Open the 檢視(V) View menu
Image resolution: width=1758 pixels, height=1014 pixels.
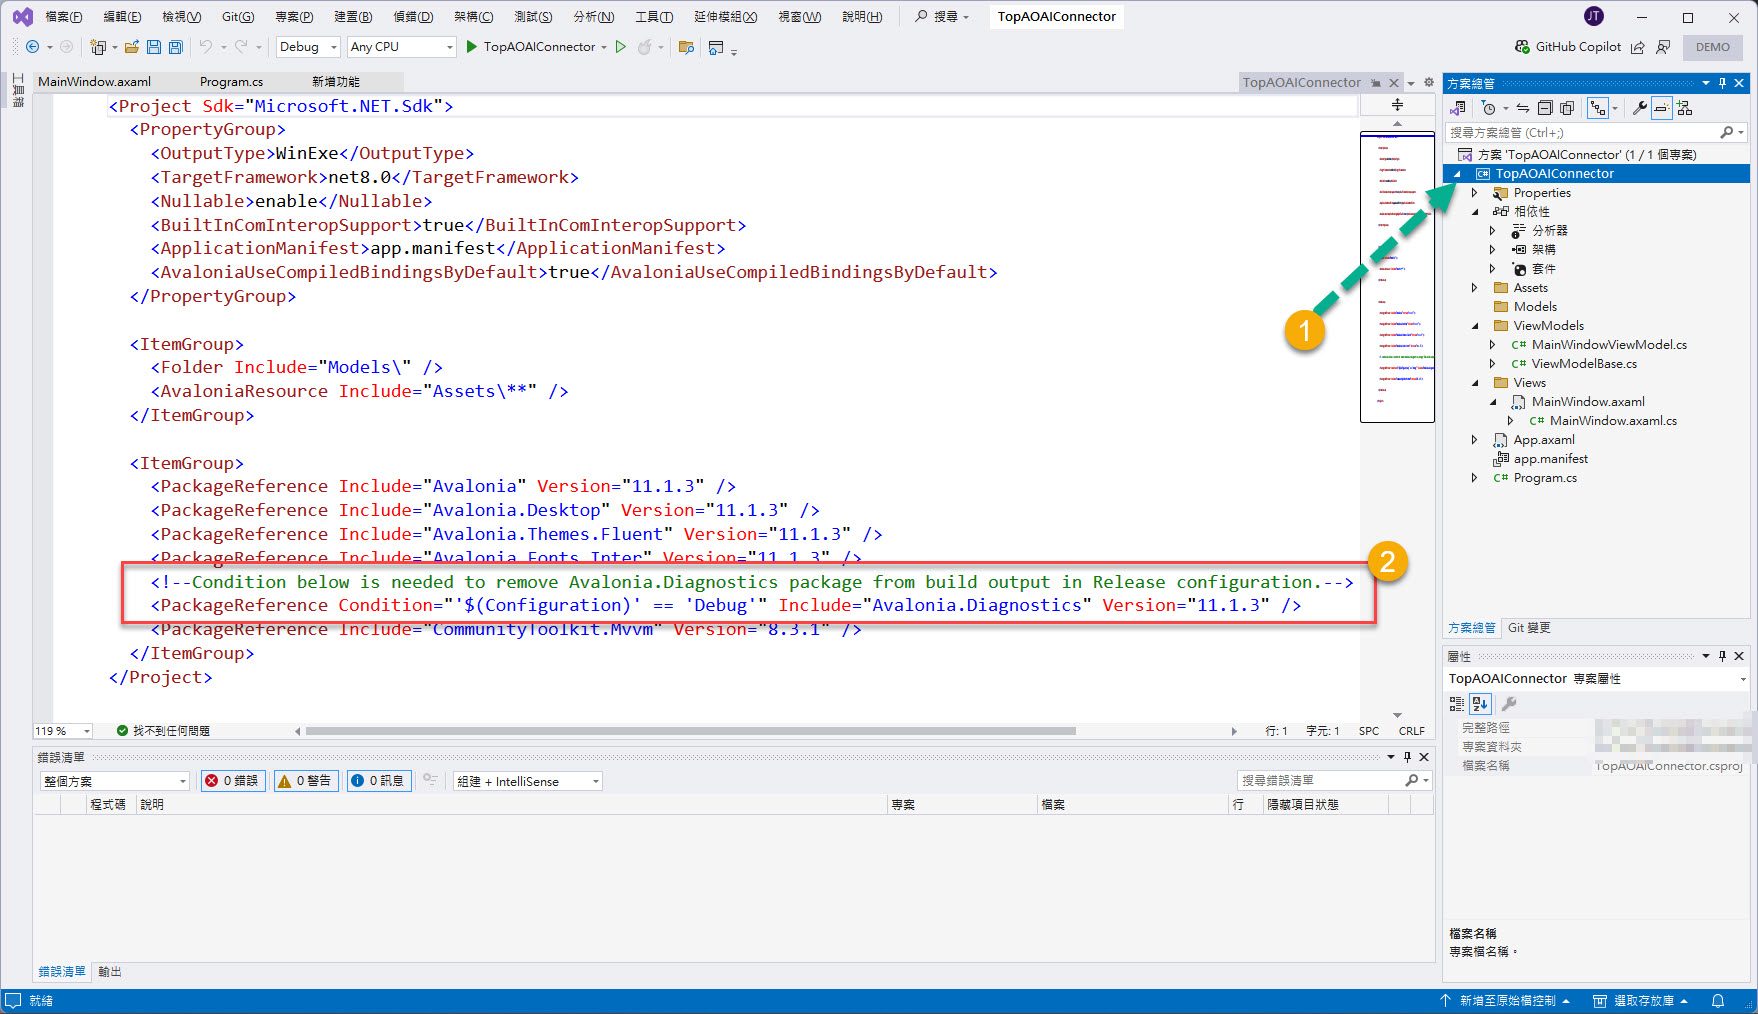(182, 17)
